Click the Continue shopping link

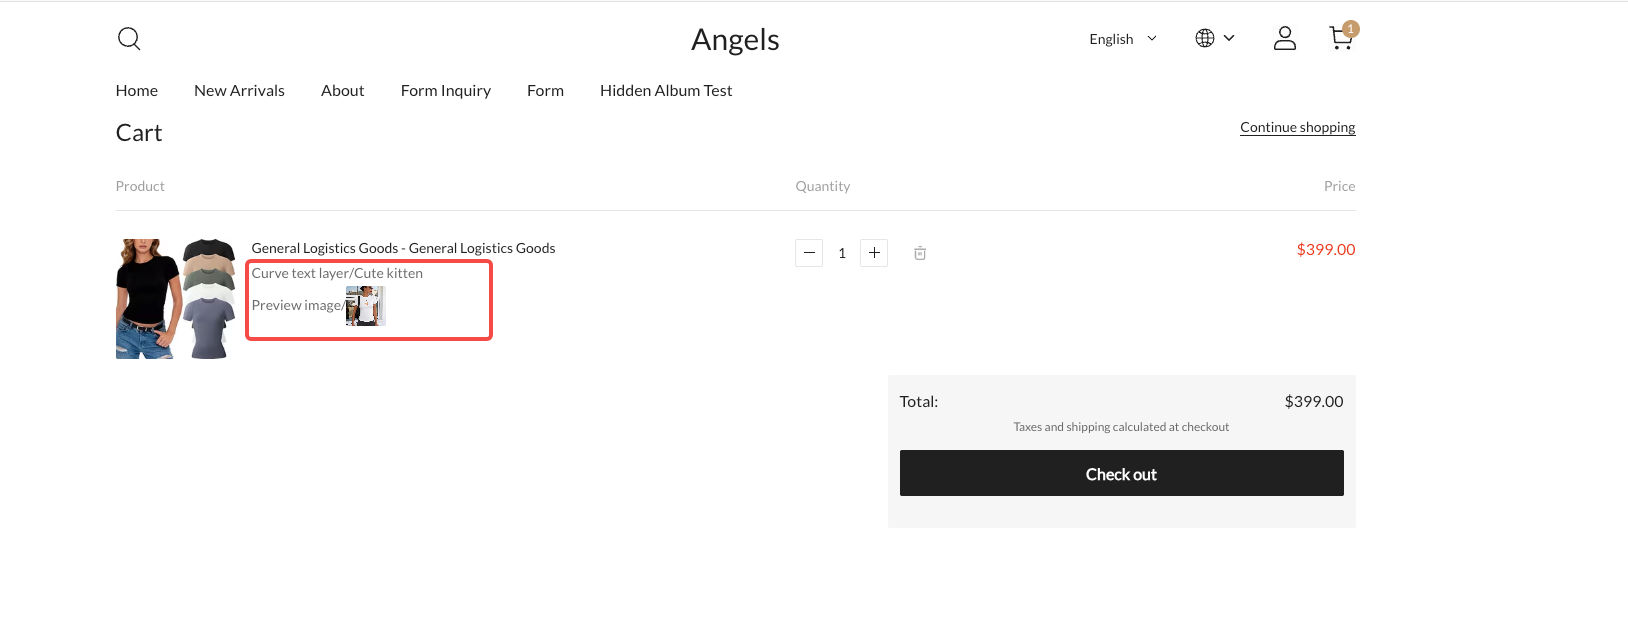click(x=1298, y=127)
